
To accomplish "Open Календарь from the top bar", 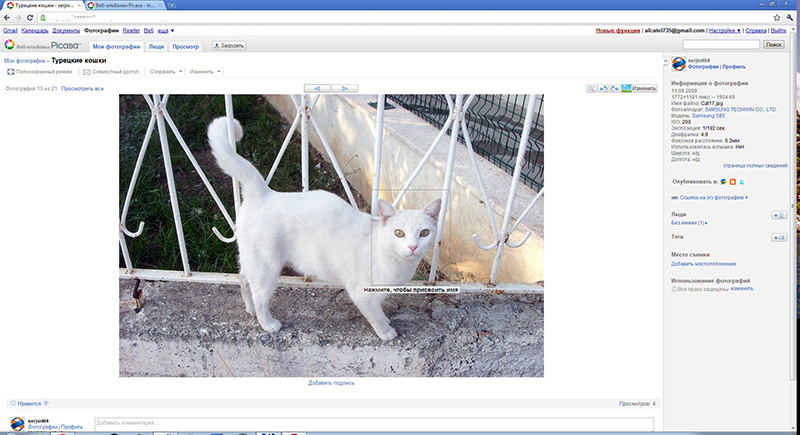I will click(x=35, y=31).
